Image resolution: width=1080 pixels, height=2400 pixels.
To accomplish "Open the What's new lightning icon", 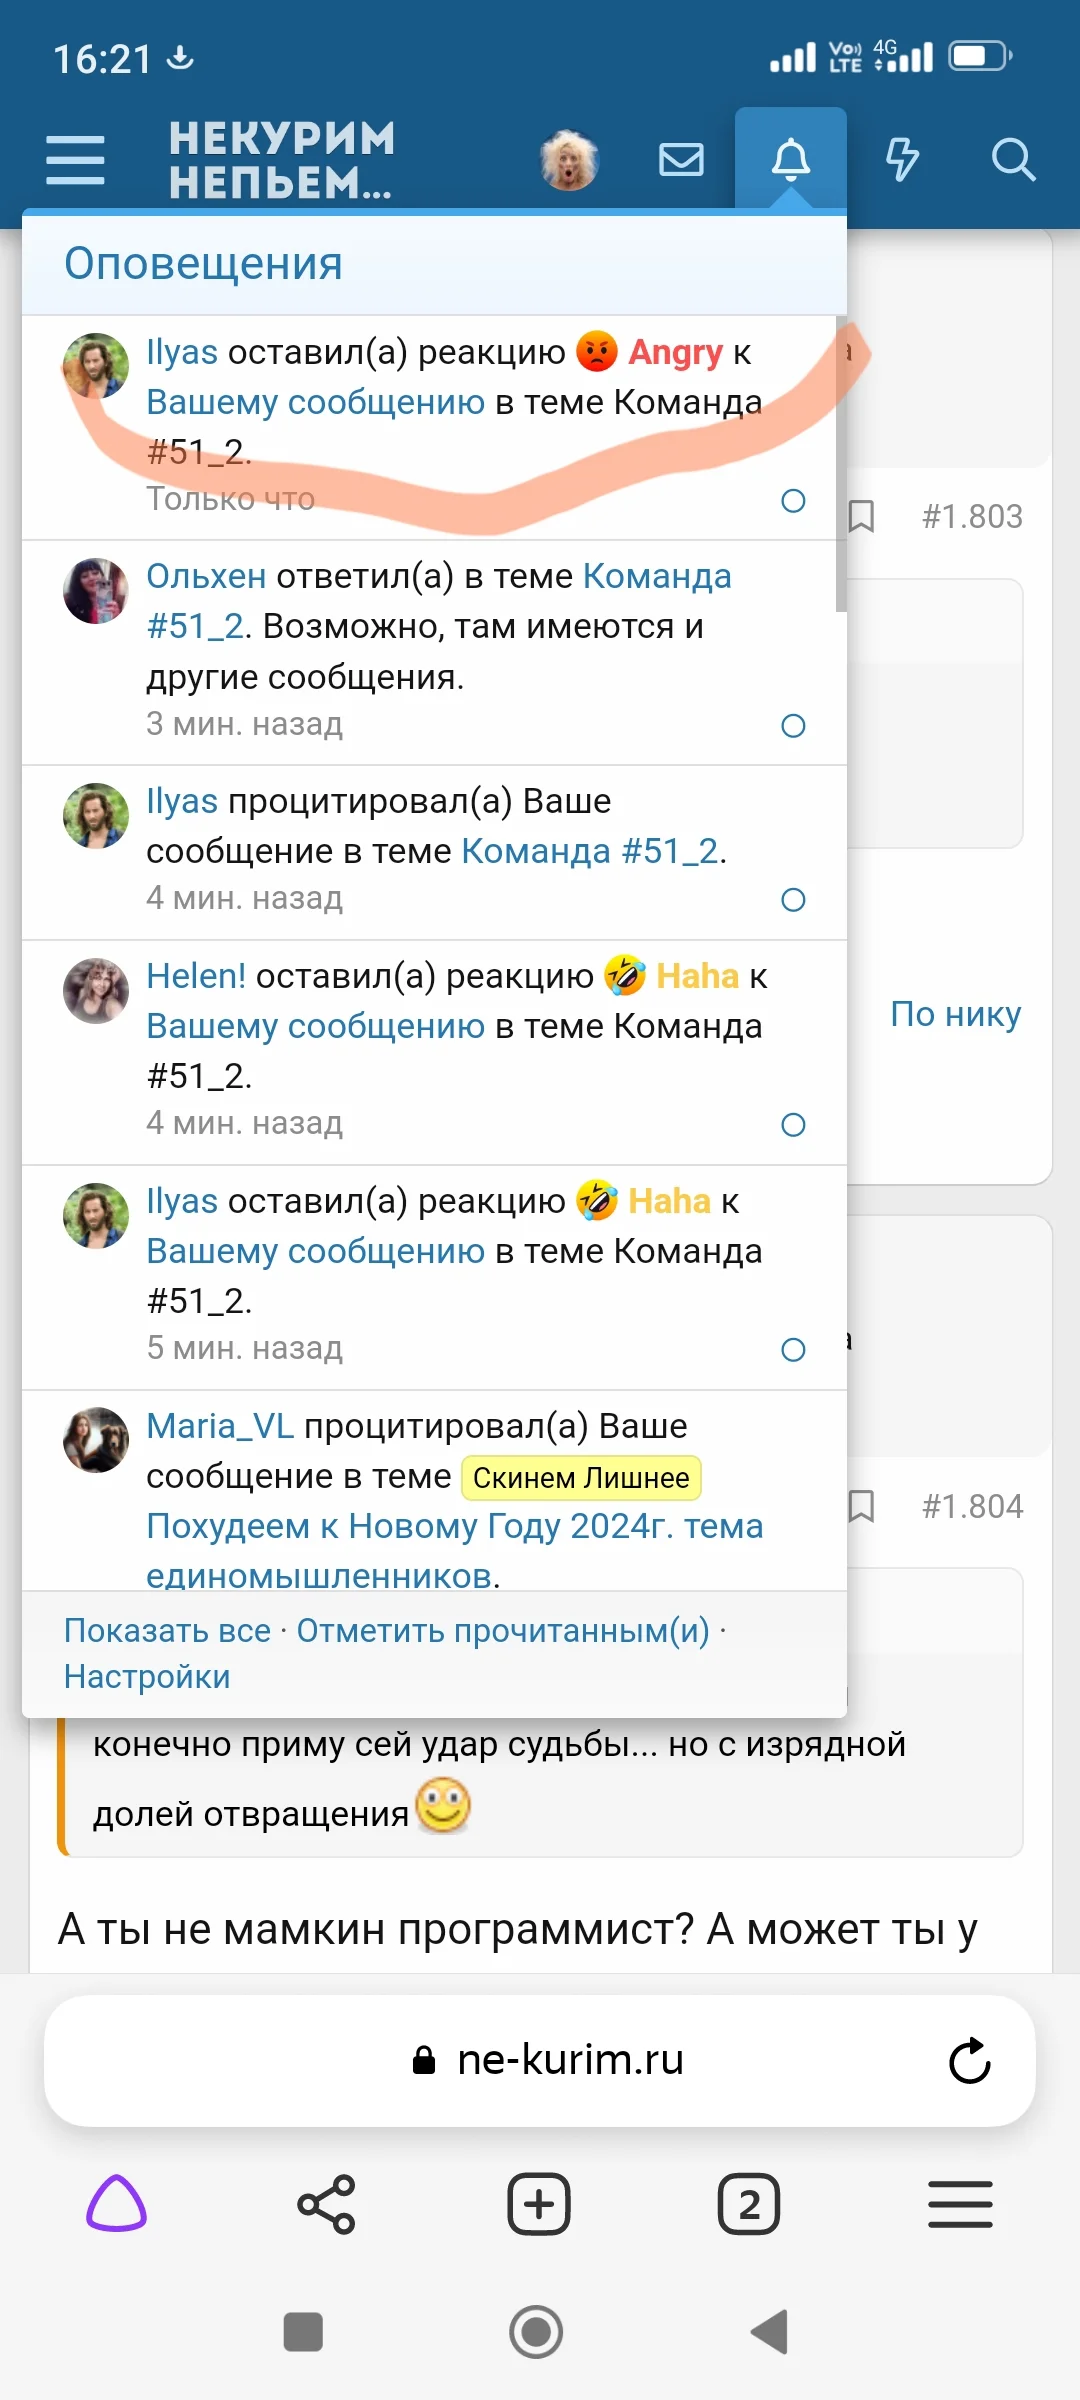I will click(x=902, y=160).
